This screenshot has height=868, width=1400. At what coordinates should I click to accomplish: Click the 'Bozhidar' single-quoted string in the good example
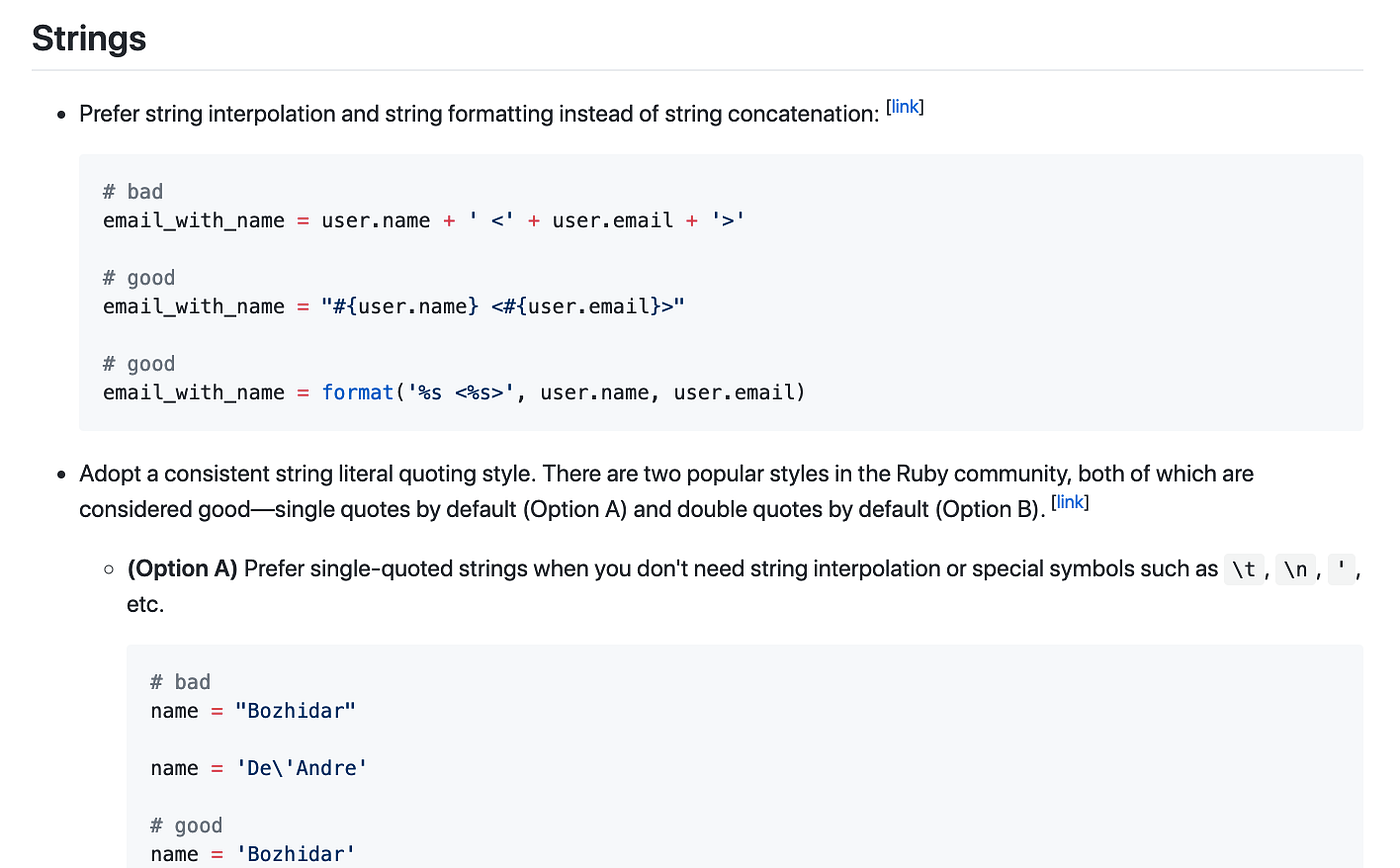(295, 854)
